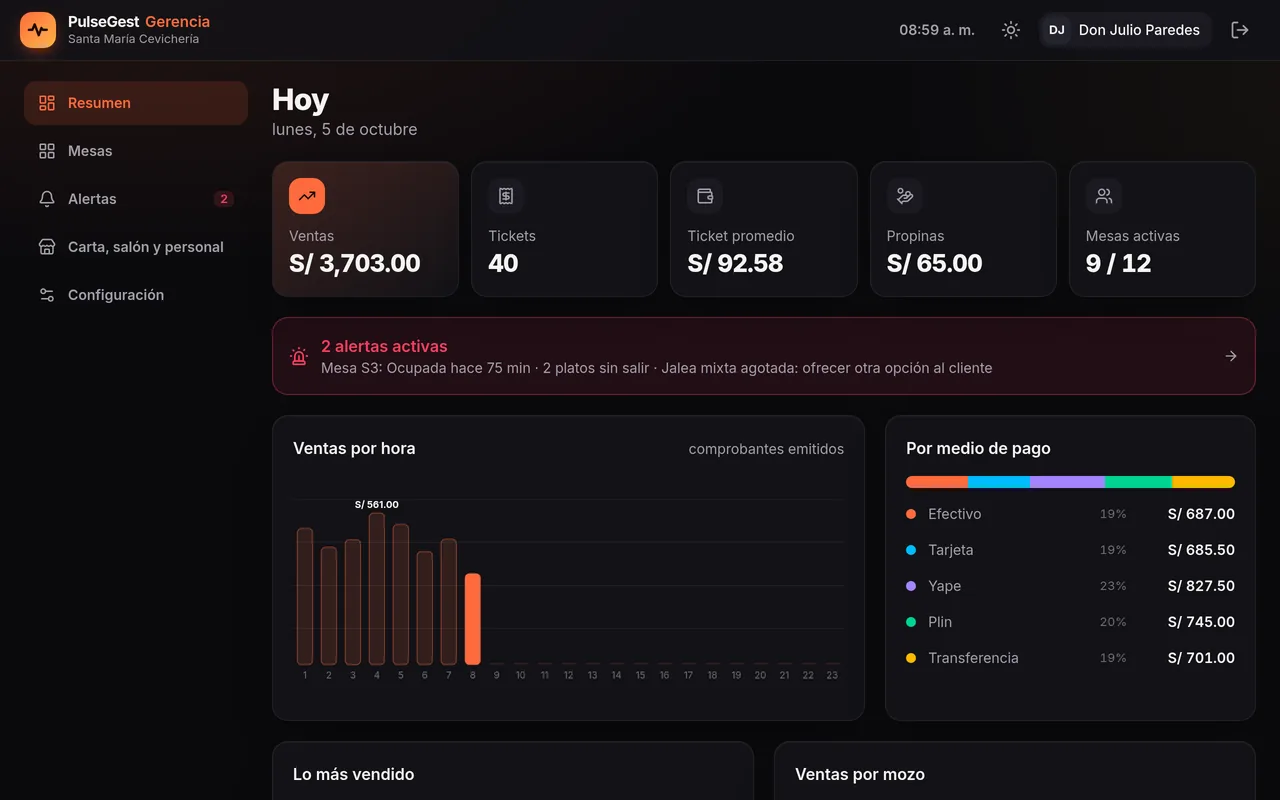Click the storefront icon beside Carta
This screenshot has height=800, width=1280.
click(47, 247)
